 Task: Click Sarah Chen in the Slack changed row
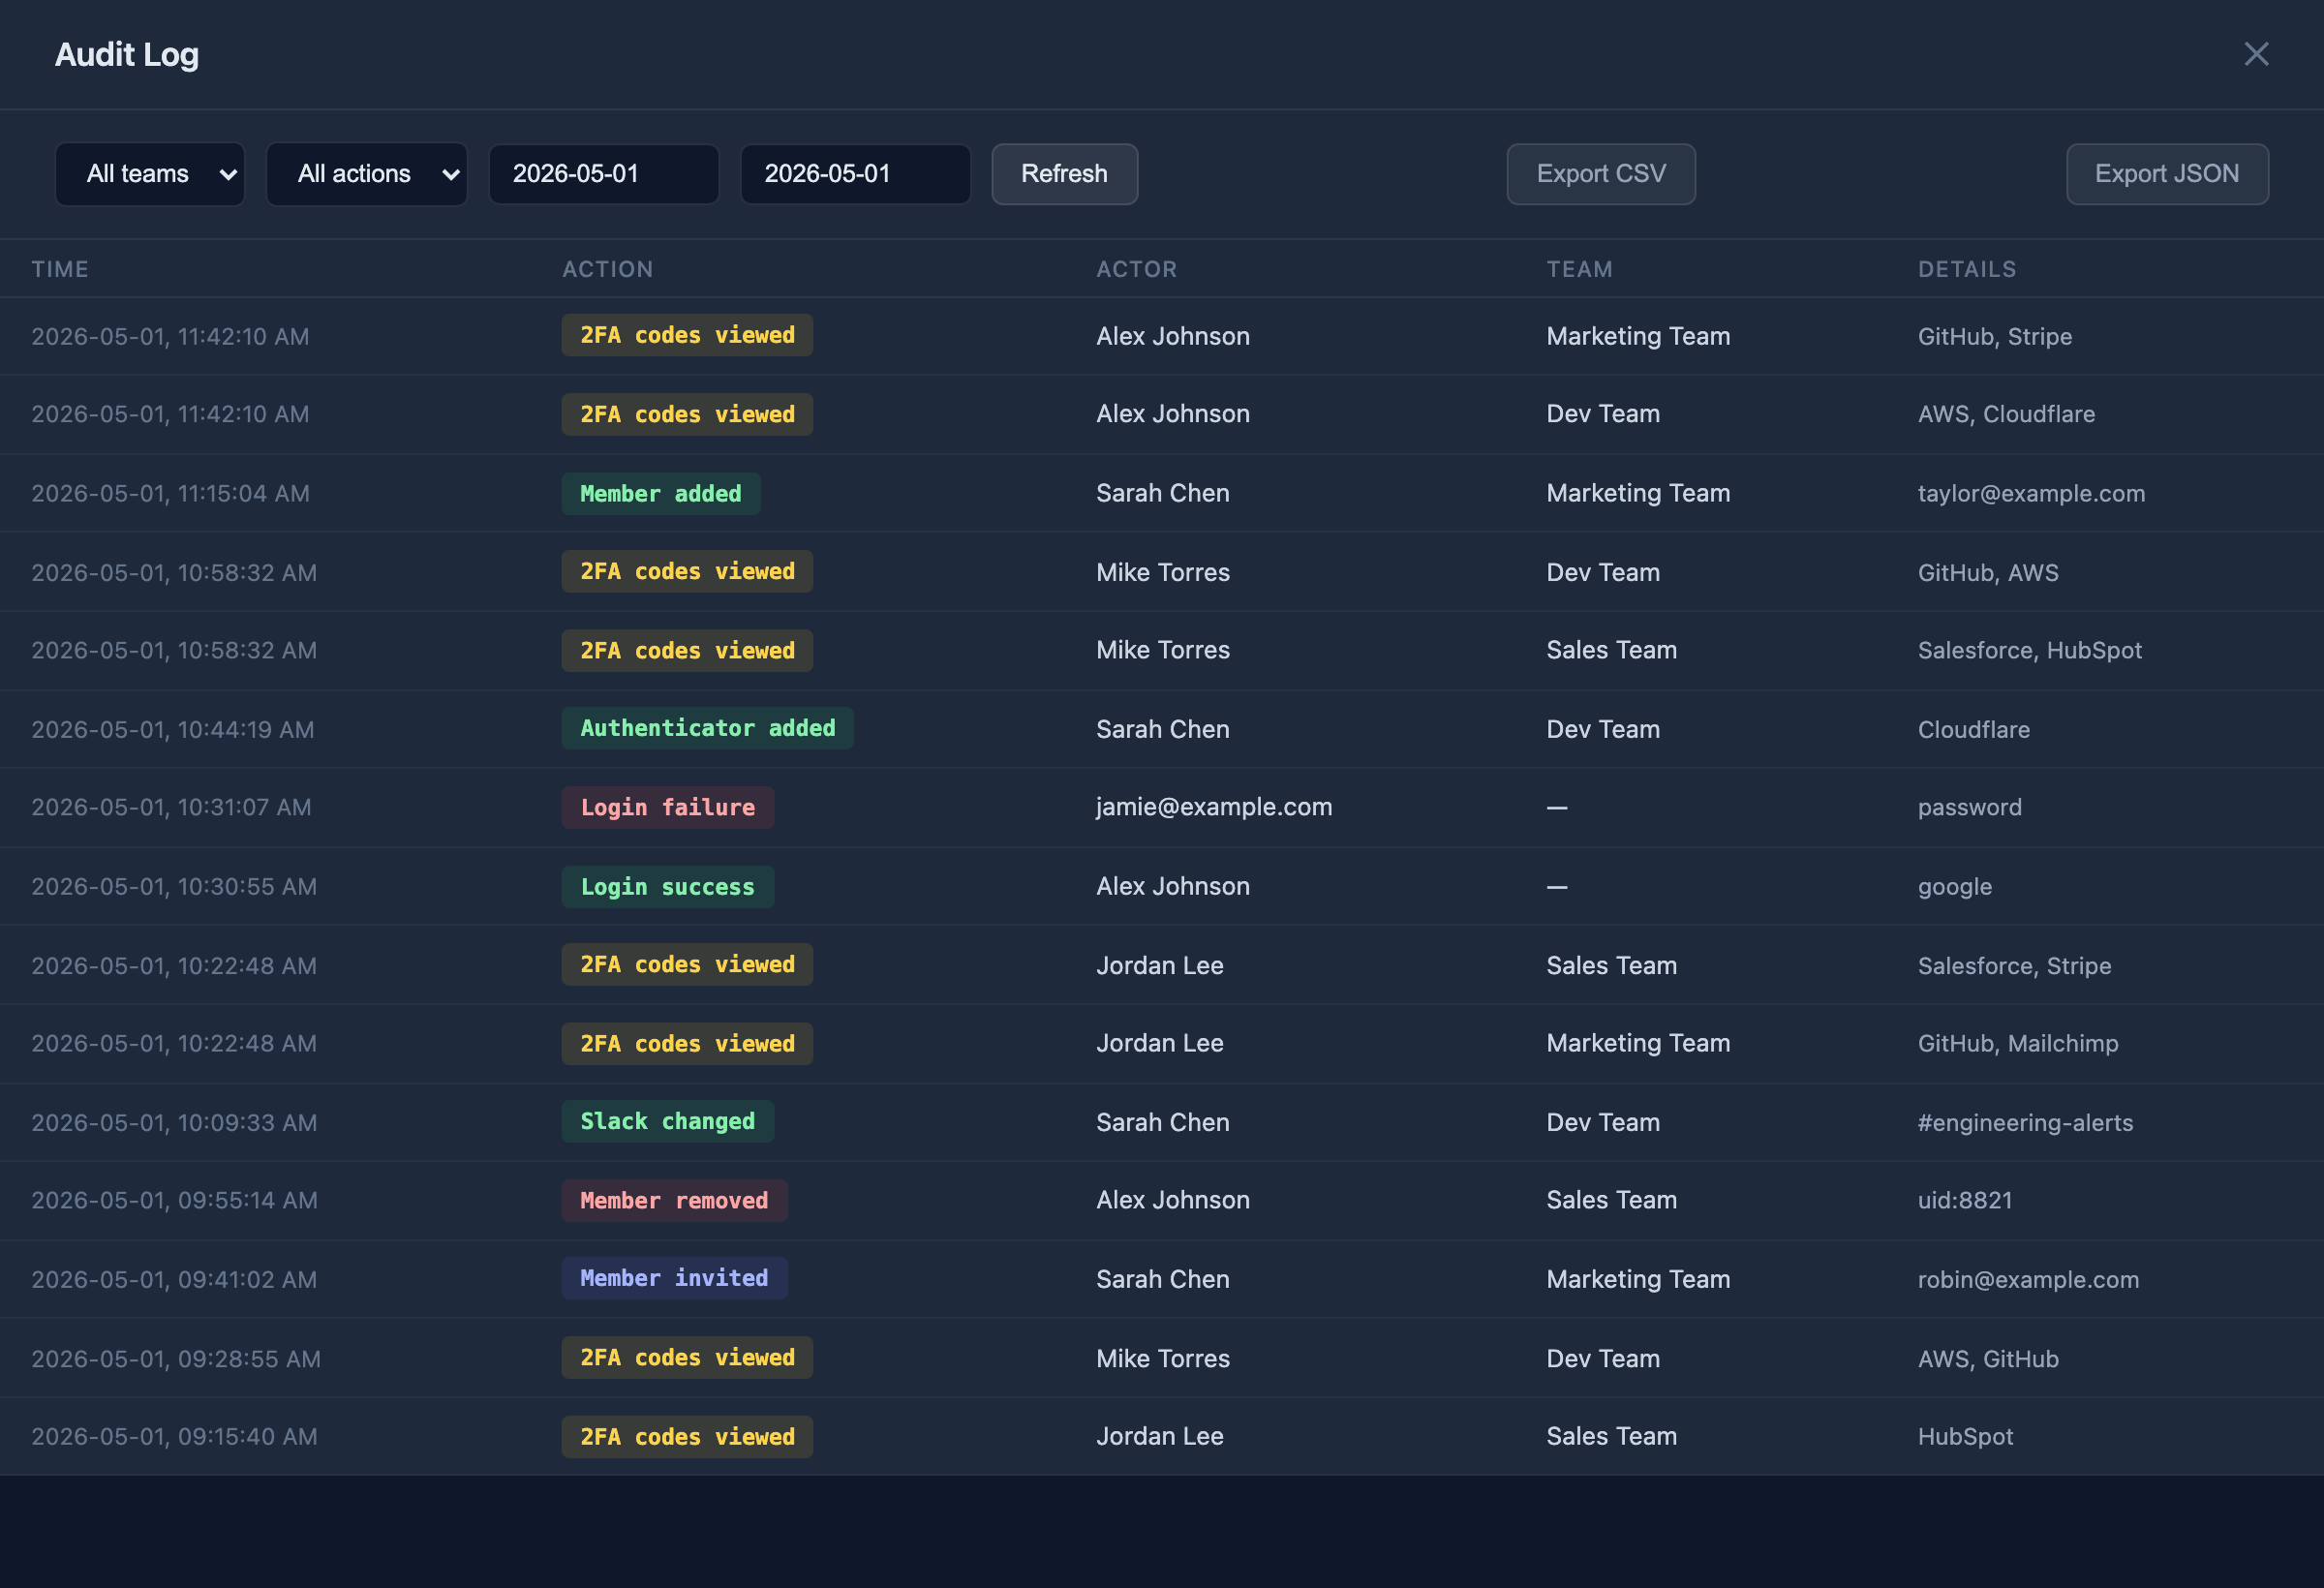point(1162,1122)
